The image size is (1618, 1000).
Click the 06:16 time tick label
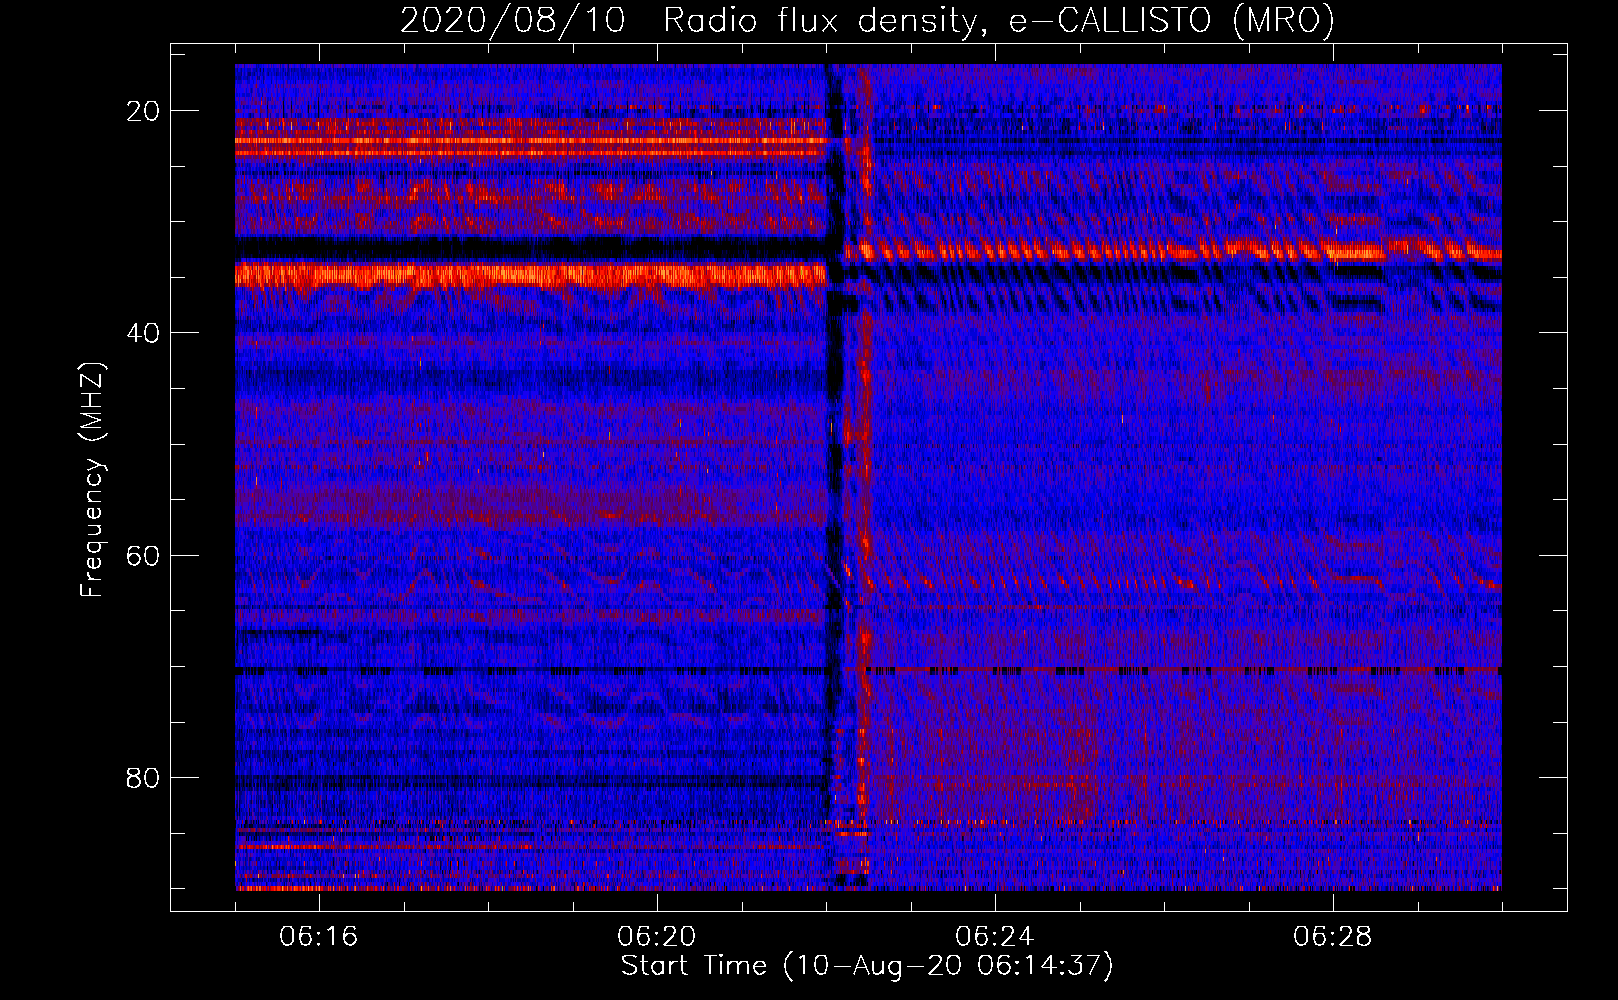point(319,937)
